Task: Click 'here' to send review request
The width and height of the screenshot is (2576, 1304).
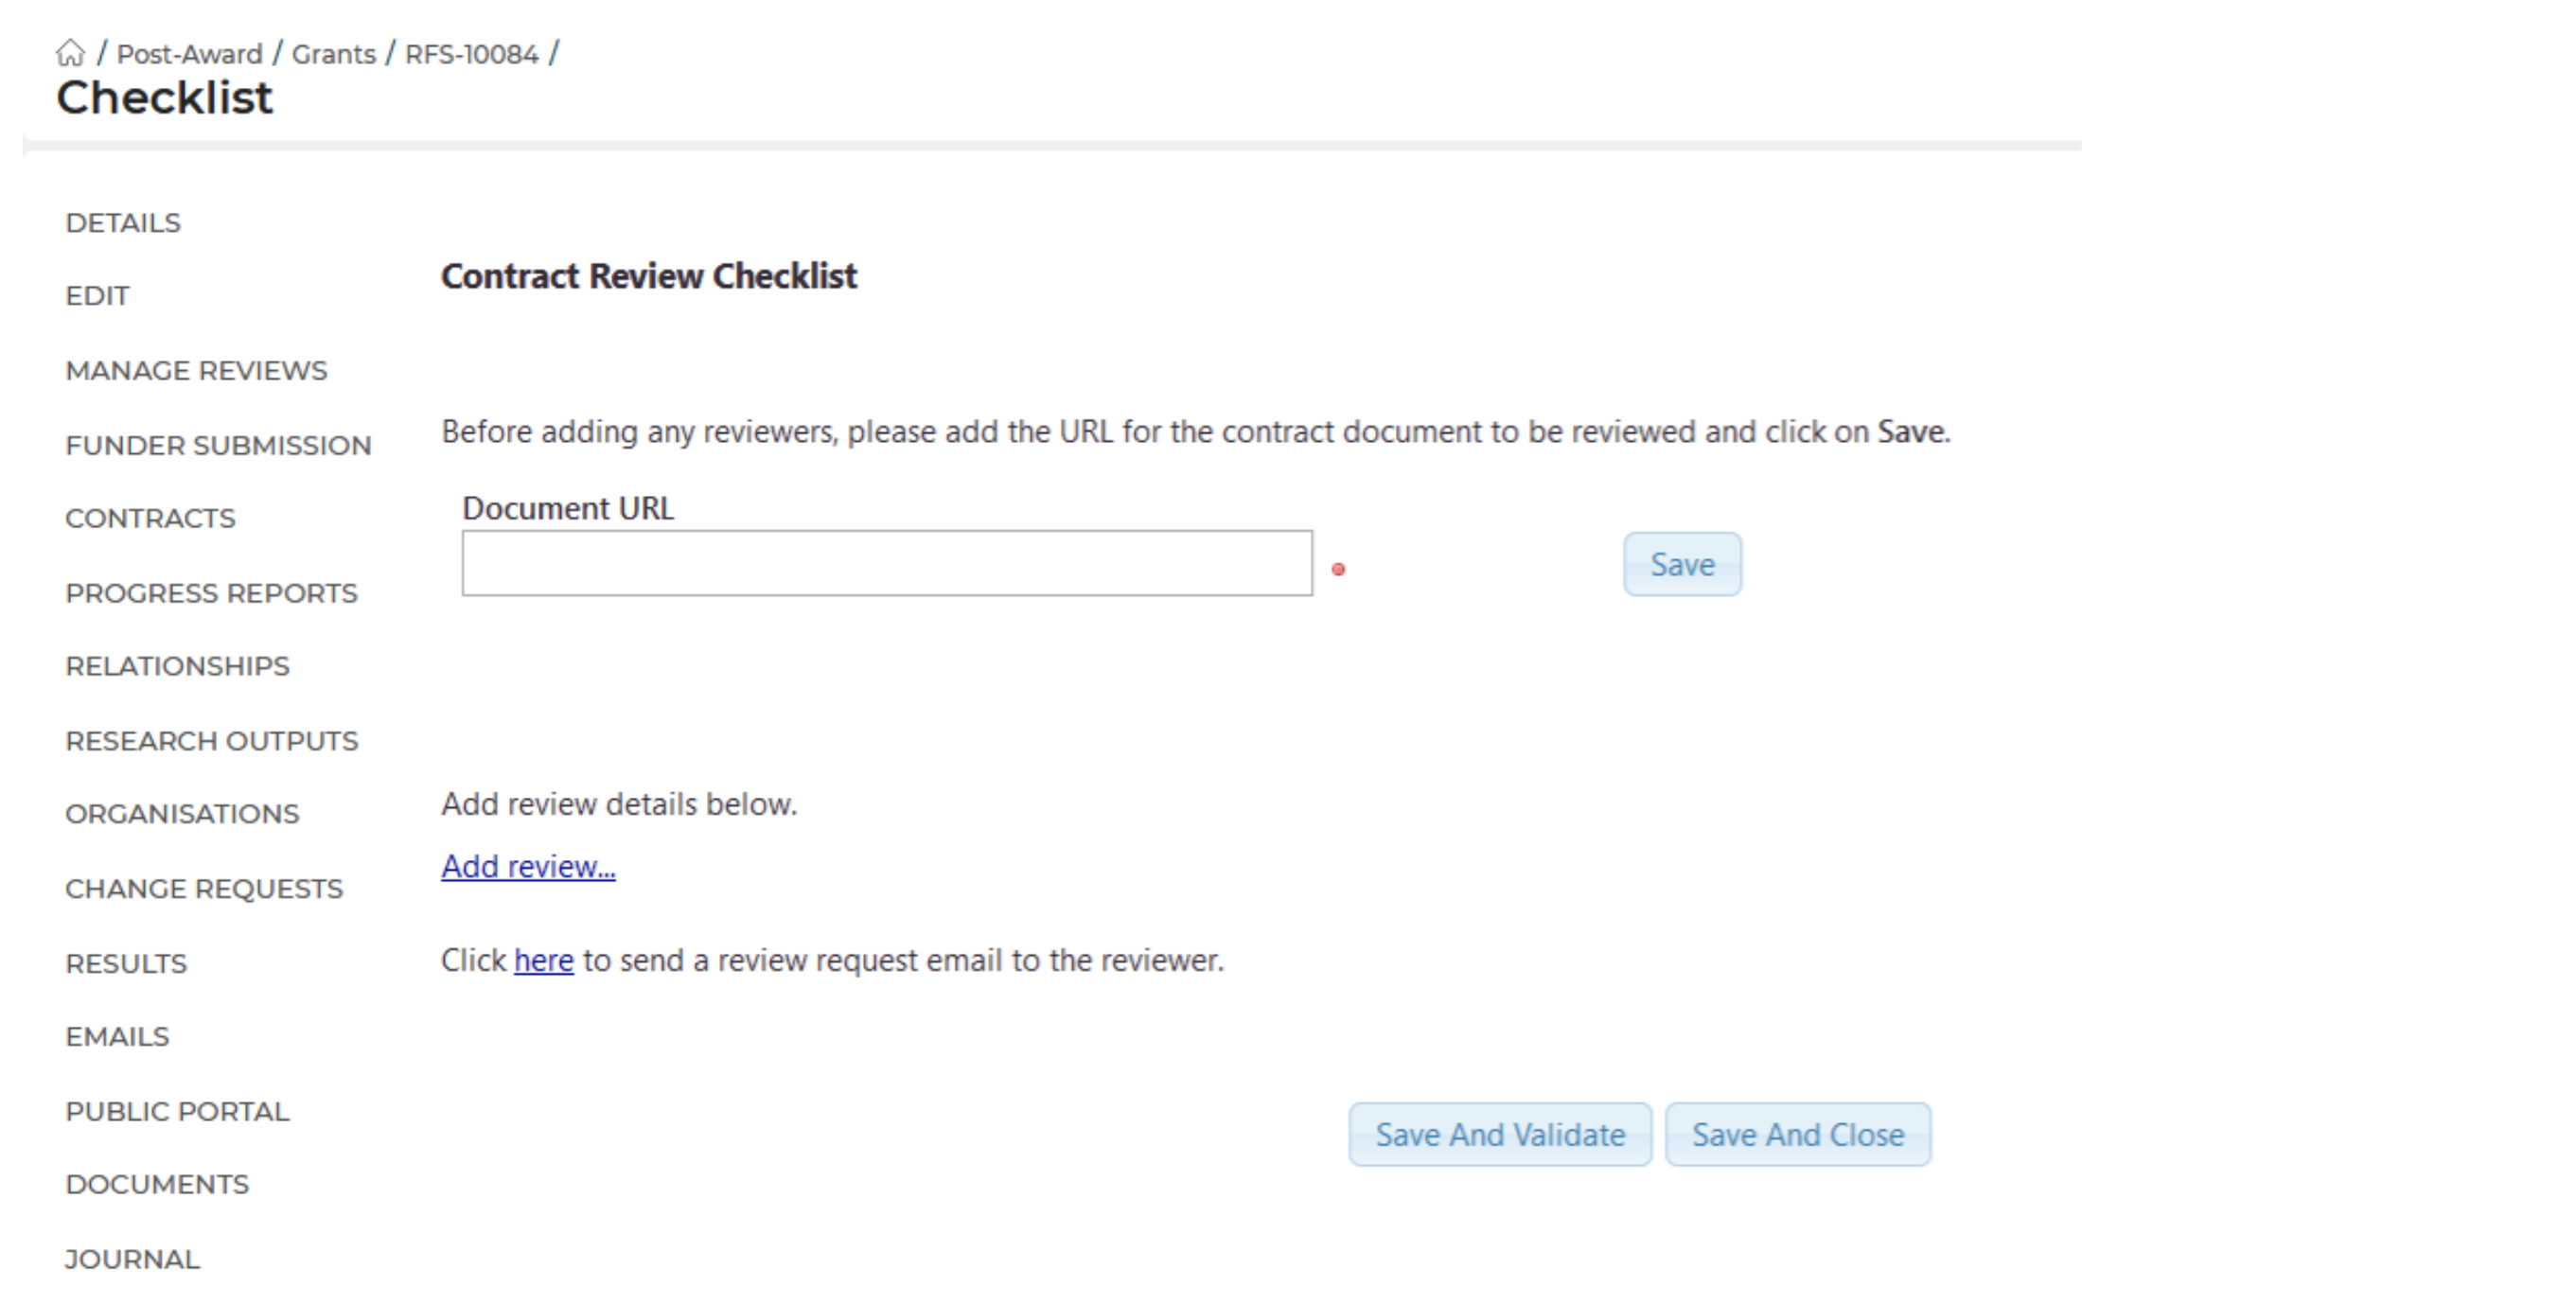Action: (x=543, y=961)
